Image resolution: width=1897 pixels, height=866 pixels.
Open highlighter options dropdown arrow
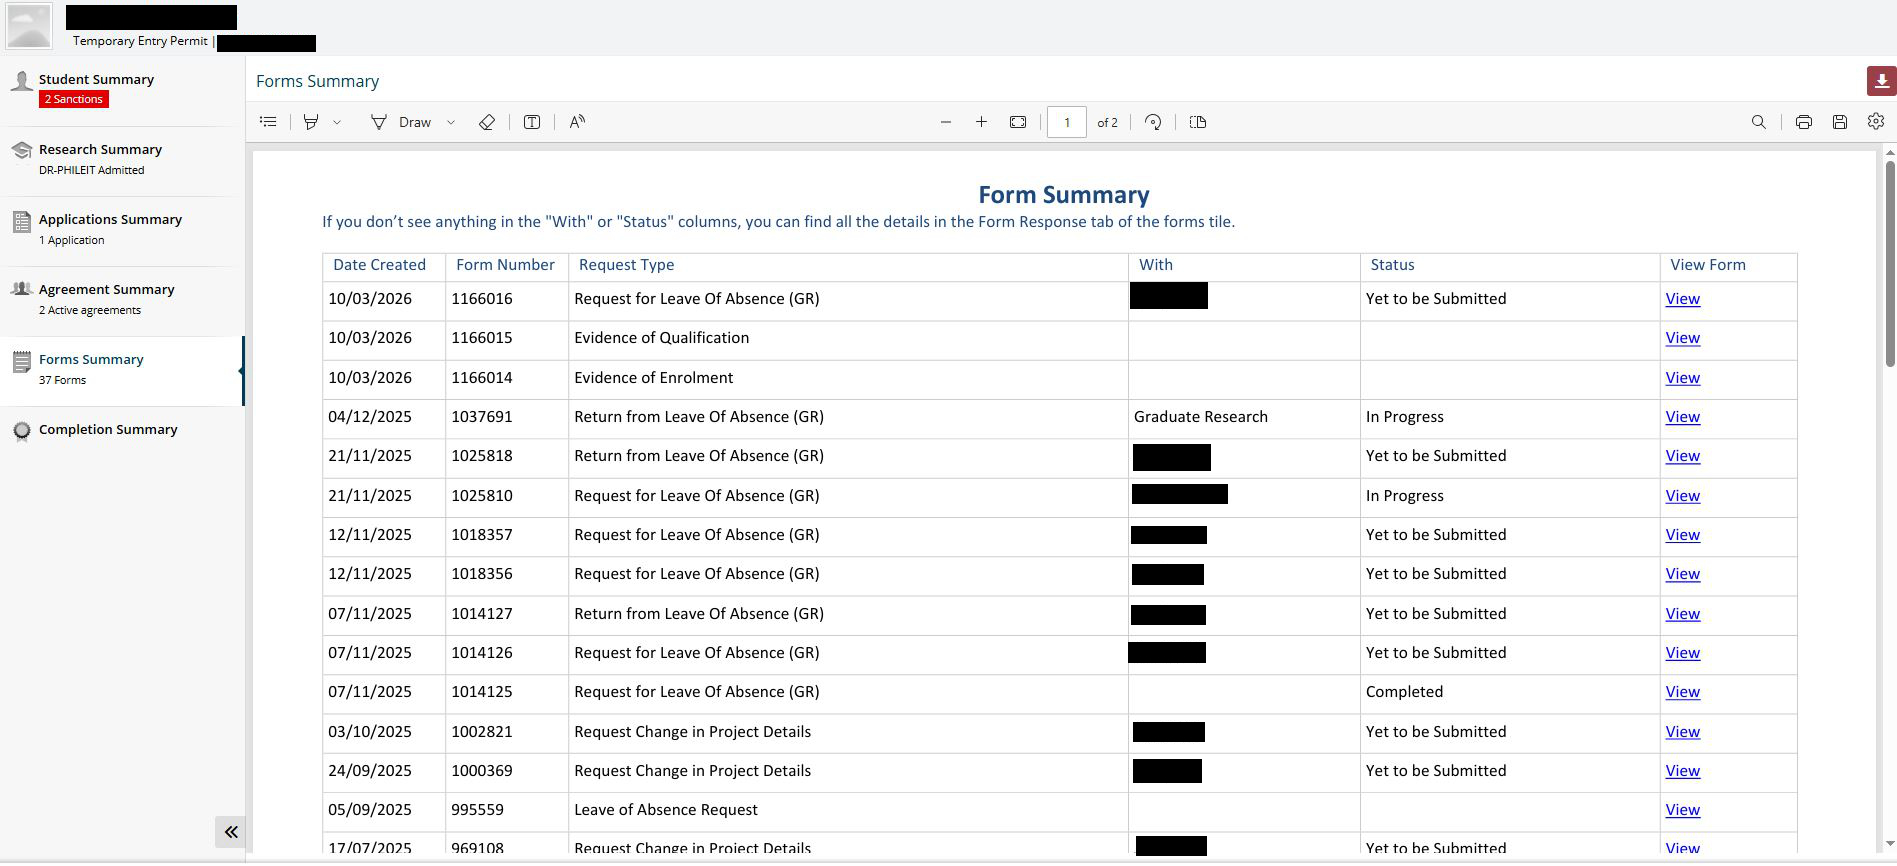[337, 122]
